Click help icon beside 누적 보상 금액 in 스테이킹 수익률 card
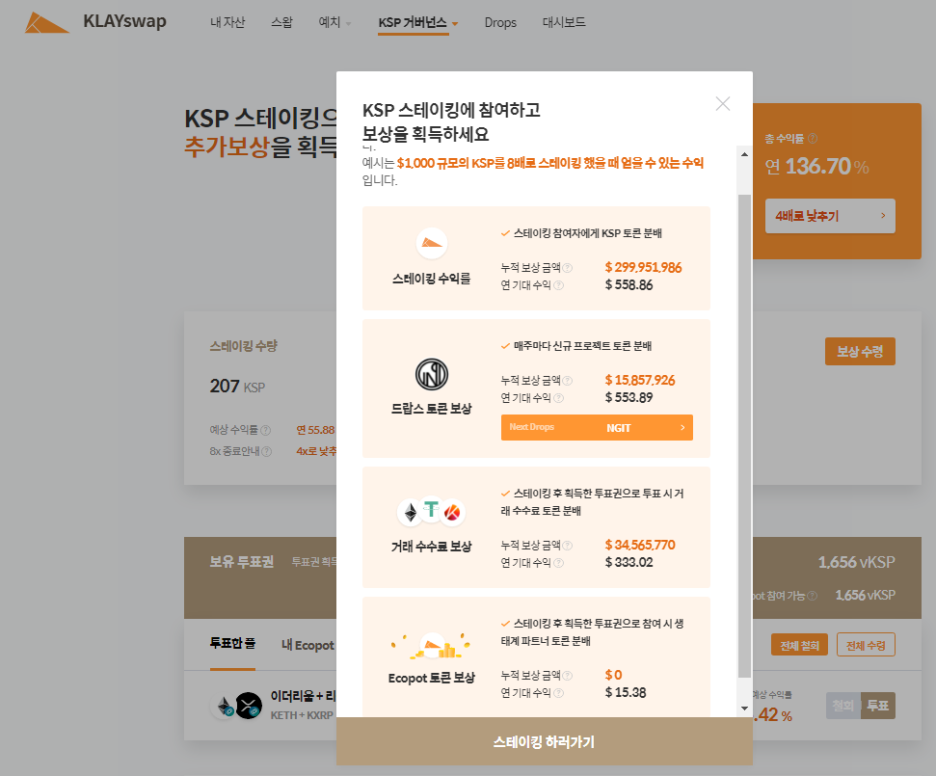Viewport: 936px width, 776px height. pos(568,268)
